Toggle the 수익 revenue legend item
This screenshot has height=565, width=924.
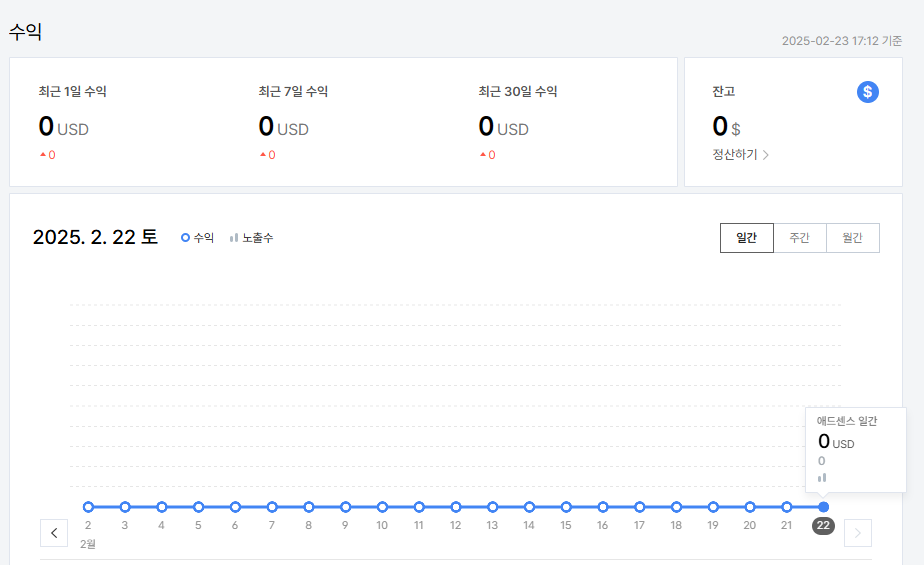197,238
